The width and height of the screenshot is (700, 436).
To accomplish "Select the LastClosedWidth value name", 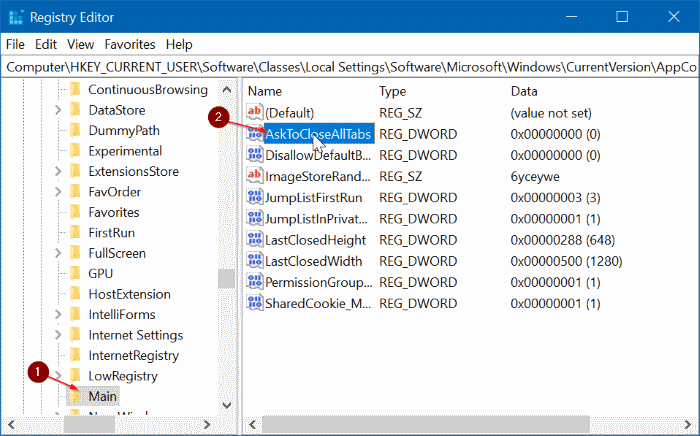I will click(313, 261).
